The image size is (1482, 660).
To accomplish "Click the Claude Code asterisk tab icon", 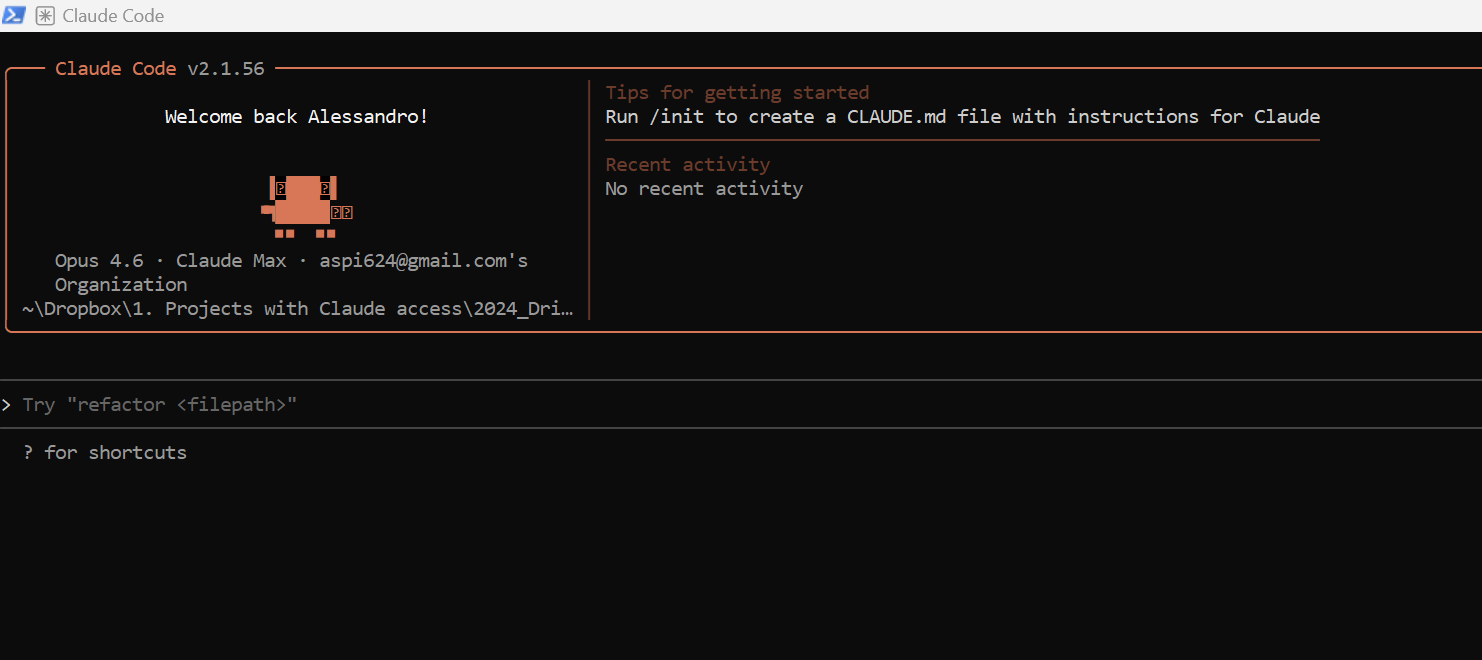I will pos(45,16).
